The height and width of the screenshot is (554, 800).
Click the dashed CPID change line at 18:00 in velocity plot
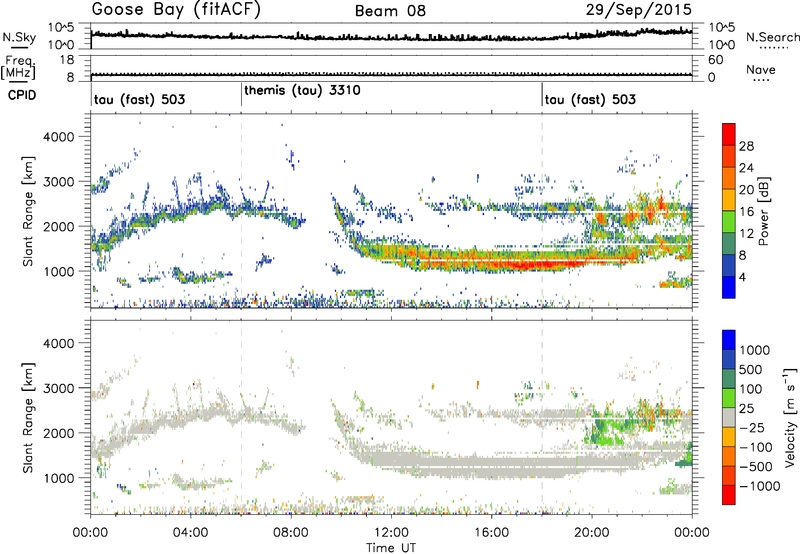[542, 416]
